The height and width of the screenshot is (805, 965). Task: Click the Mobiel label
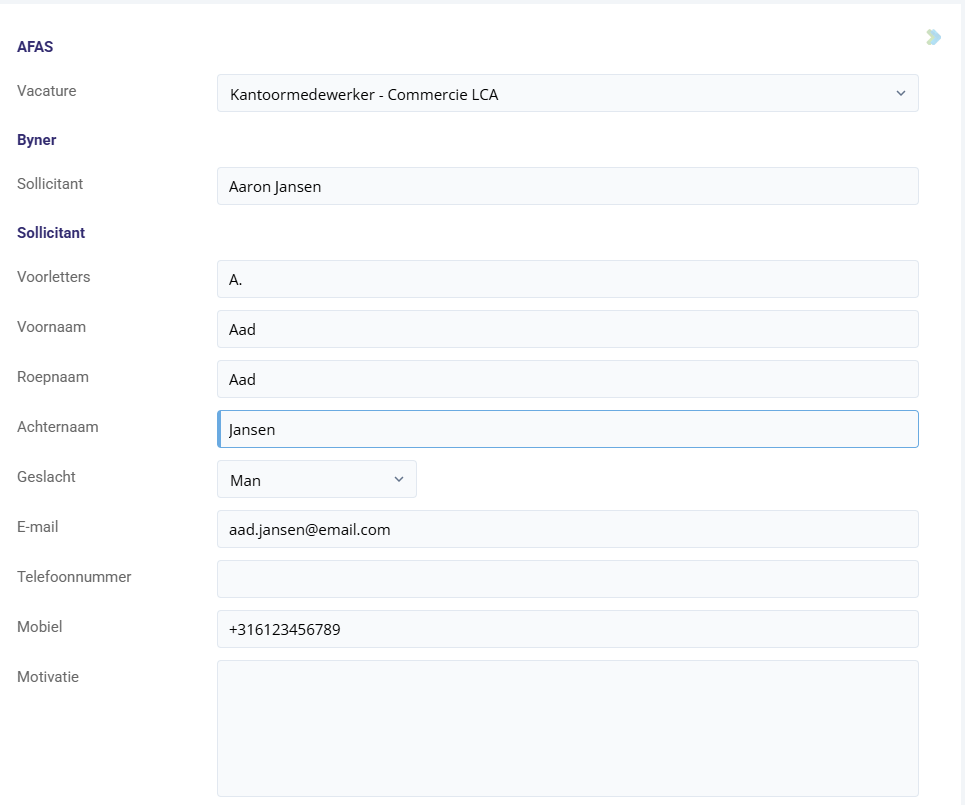[39, 627]
